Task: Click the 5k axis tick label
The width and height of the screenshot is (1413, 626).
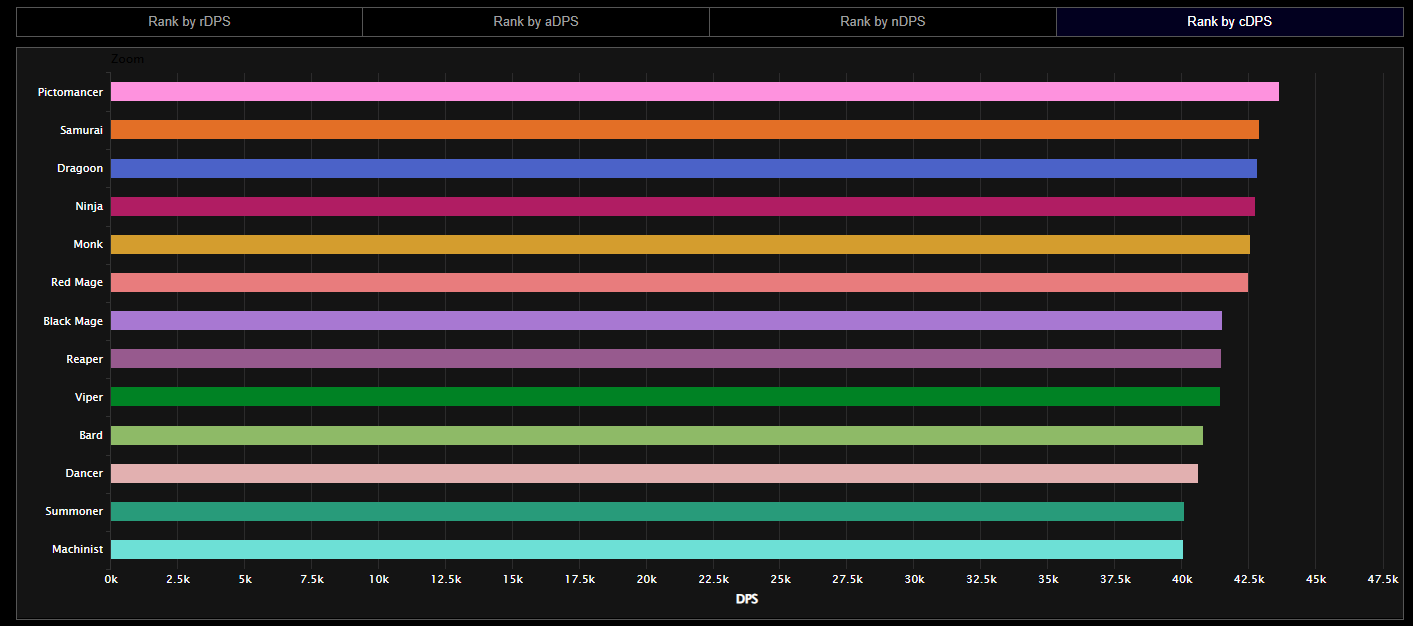Action: click(x=245, y=580)
